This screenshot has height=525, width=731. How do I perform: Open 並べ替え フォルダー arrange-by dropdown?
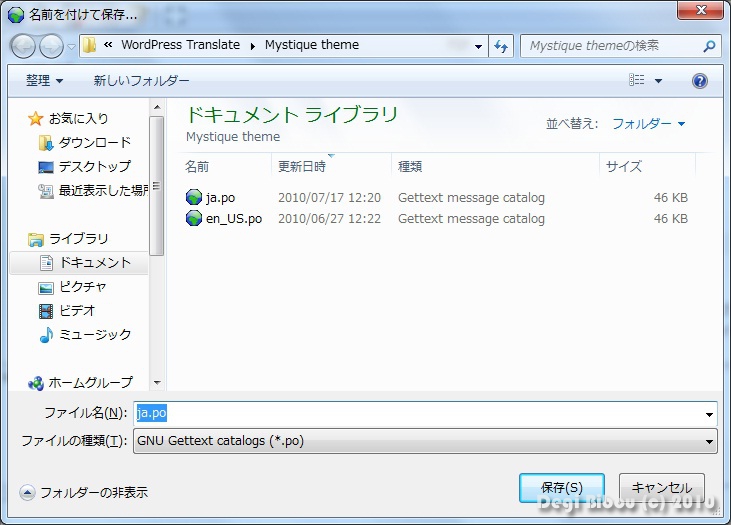(x=648, y=124)
